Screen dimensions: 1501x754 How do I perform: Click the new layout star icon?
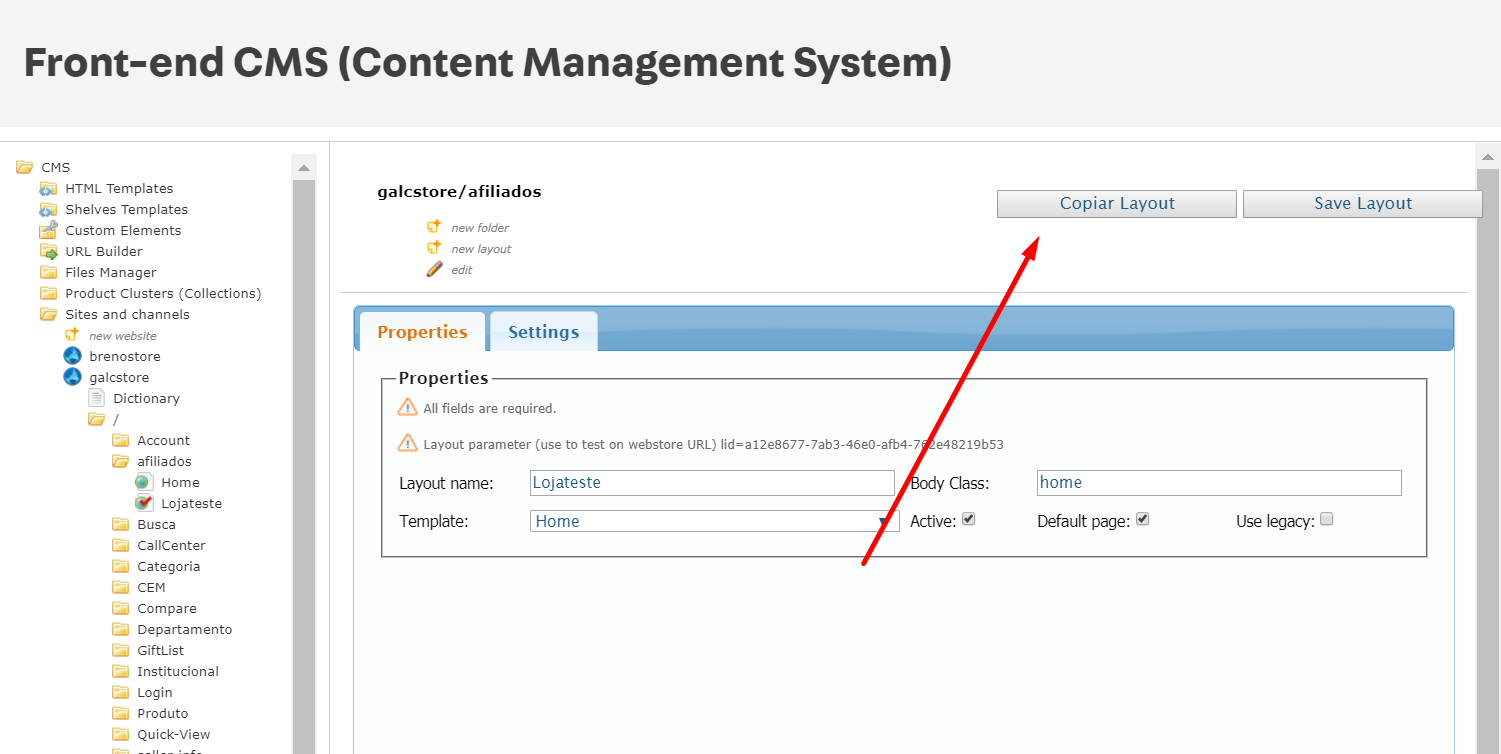click(434, 248)
